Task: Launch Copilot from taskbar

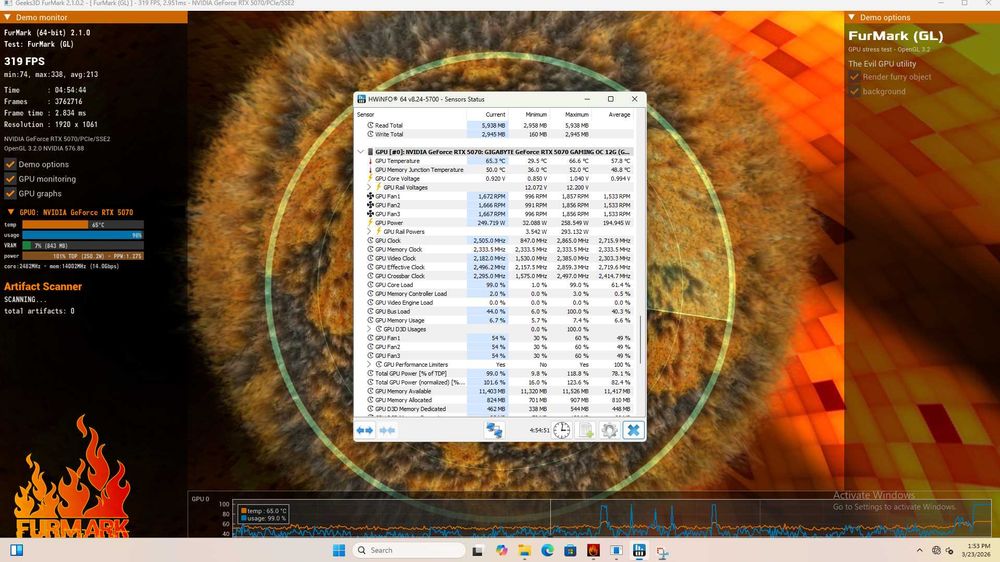Action: click(501, 550)
